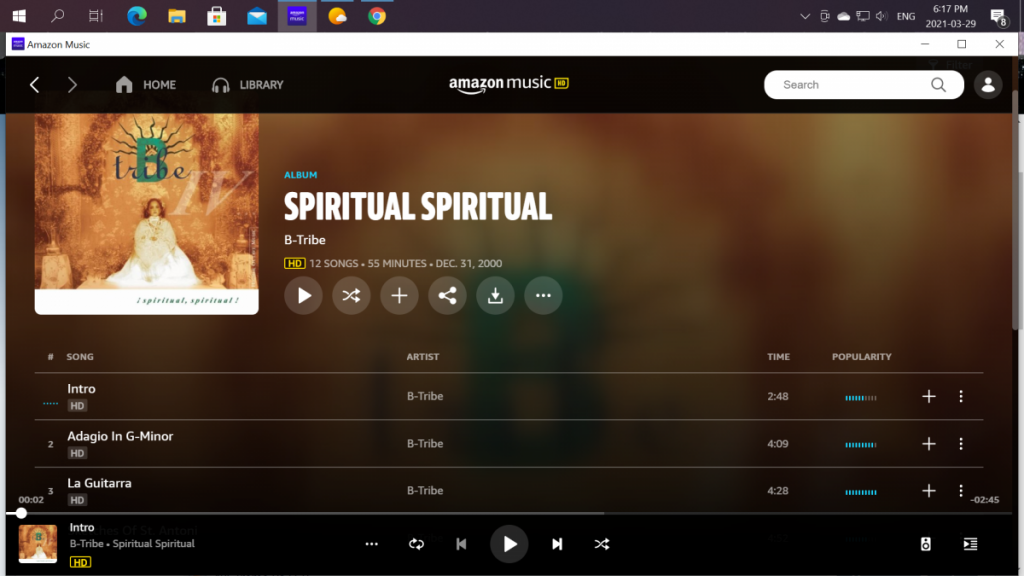Show hidden system tray icons
The width and height of the screenshot is (1024, 576).
805,16
